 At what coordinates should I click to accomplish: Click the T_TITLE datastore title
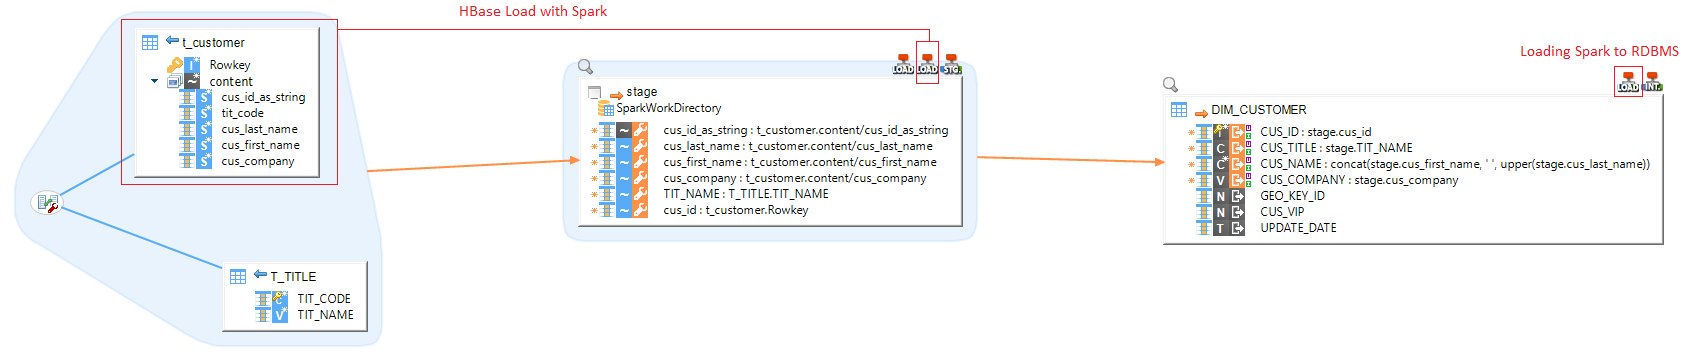[293, 276]
